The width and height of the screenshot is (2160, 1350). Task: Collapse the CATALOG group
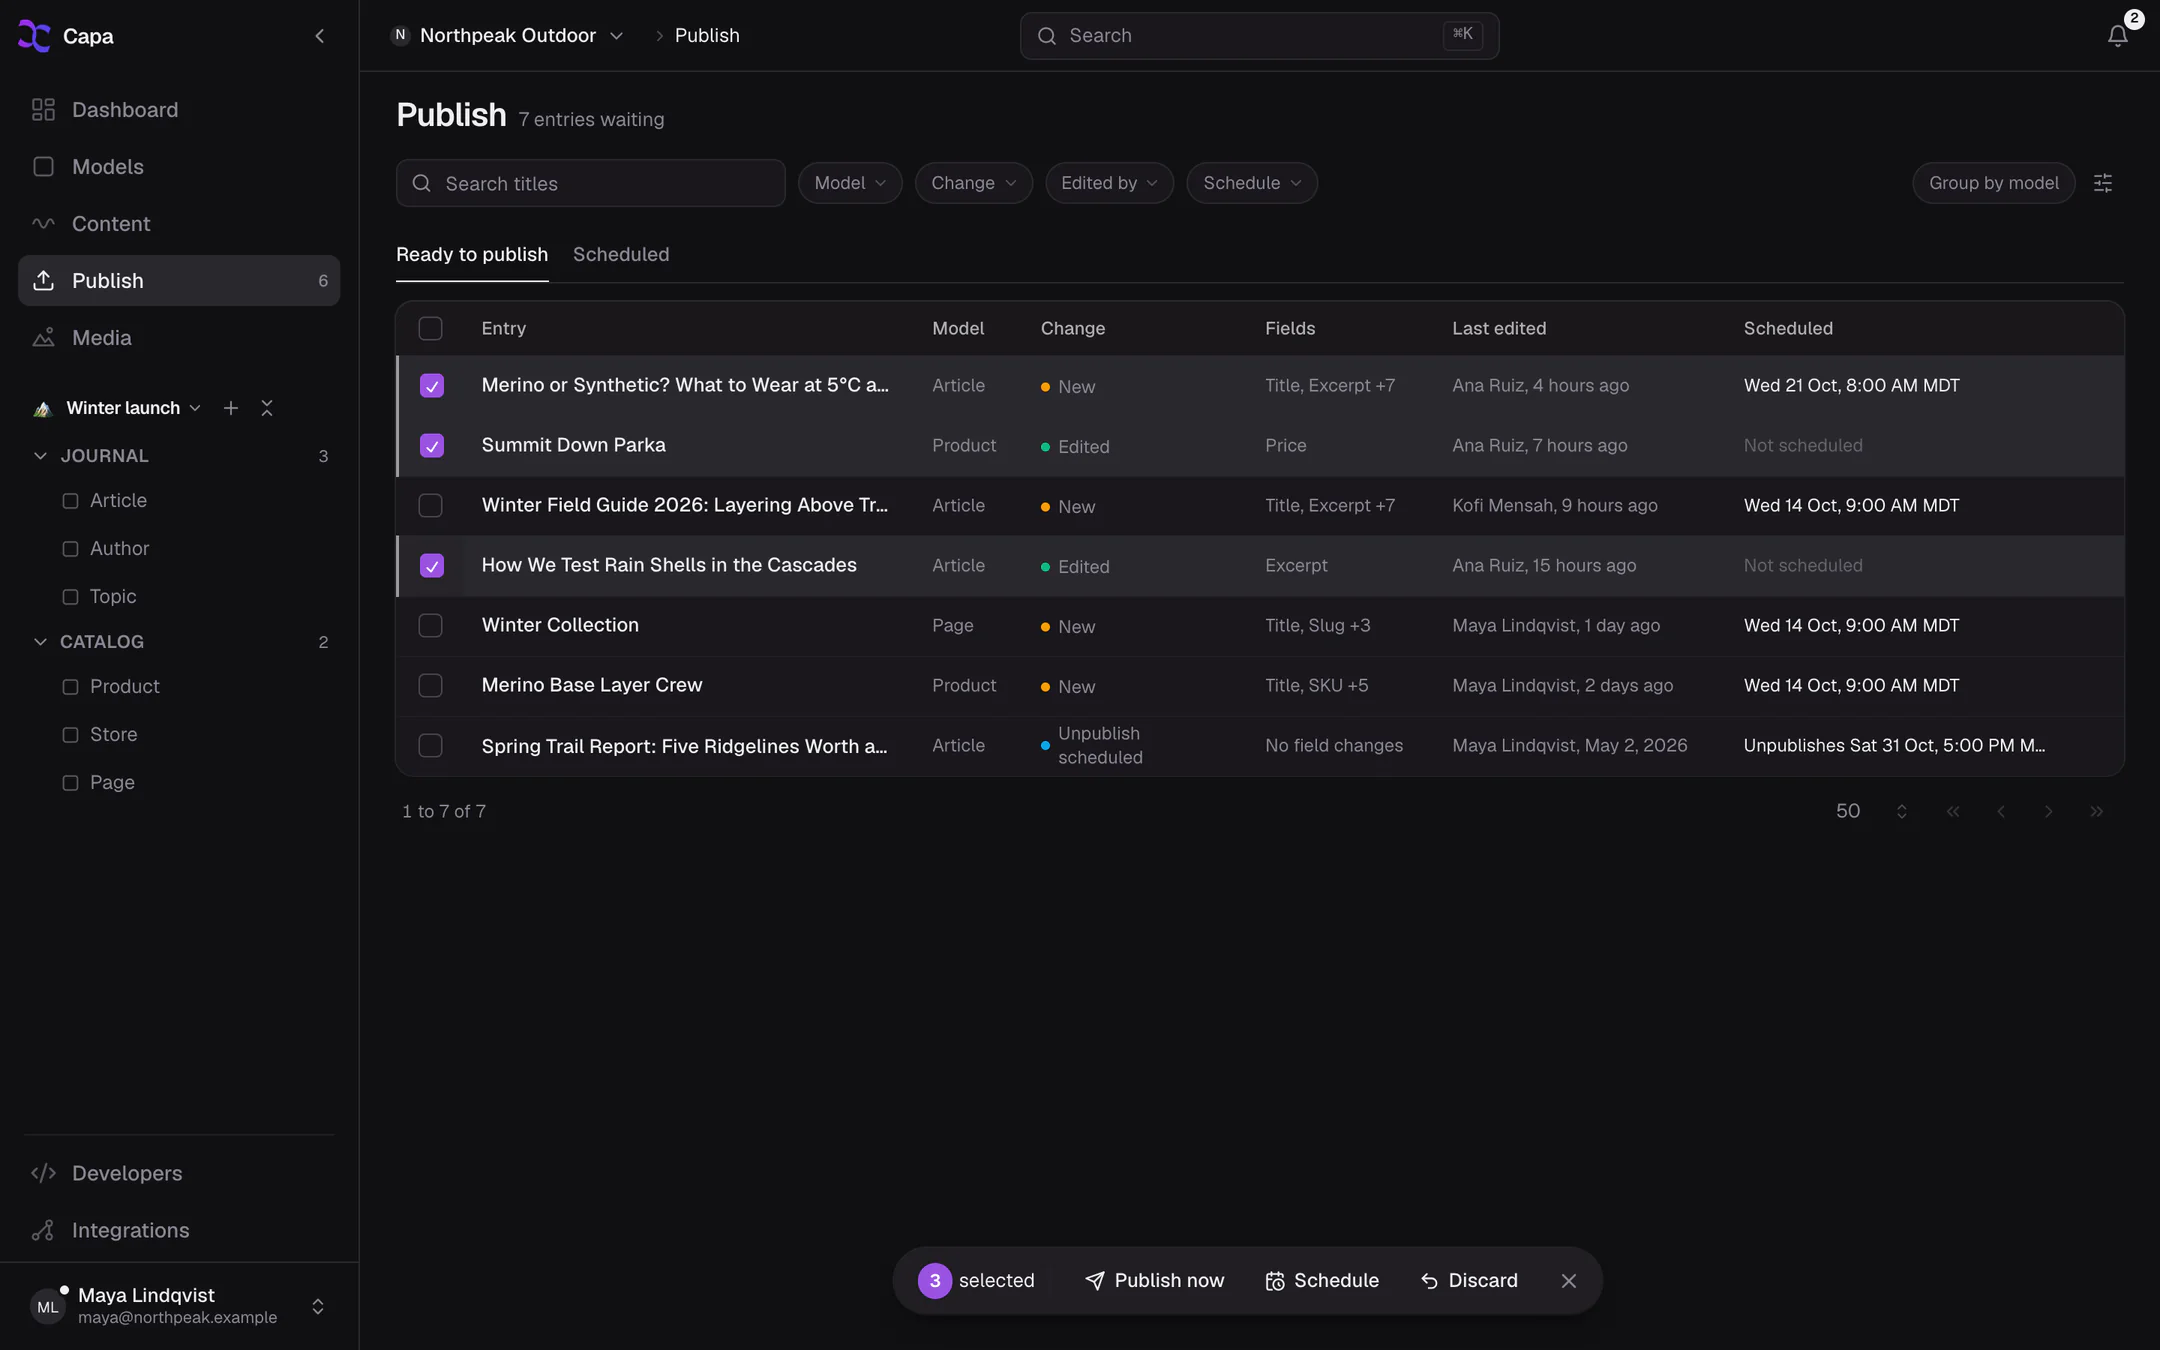pos(41,642)
